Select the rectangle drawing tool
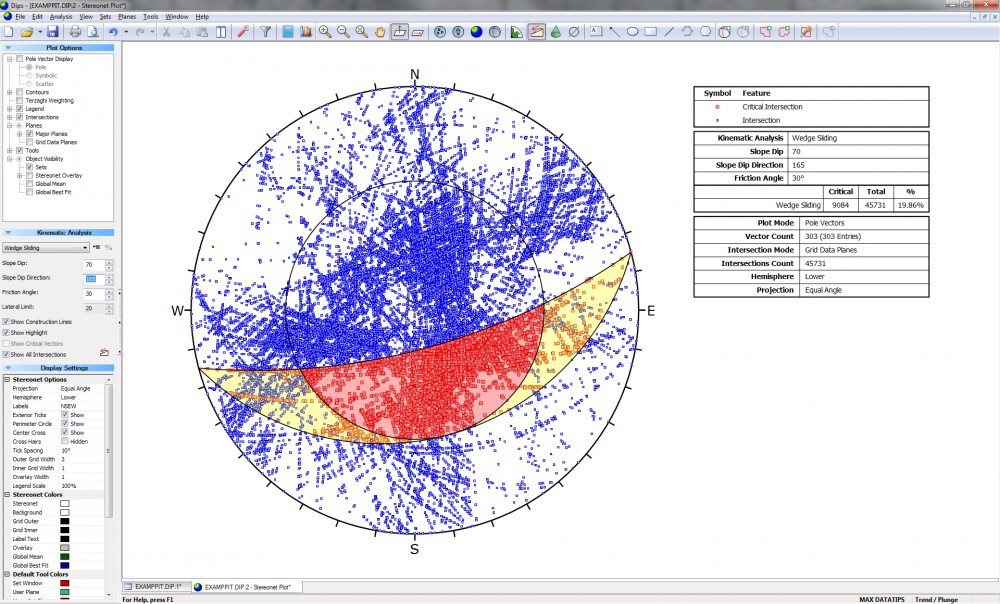Image resolution: width=1000 pixels, height=604 pixels. pos(651,31)
